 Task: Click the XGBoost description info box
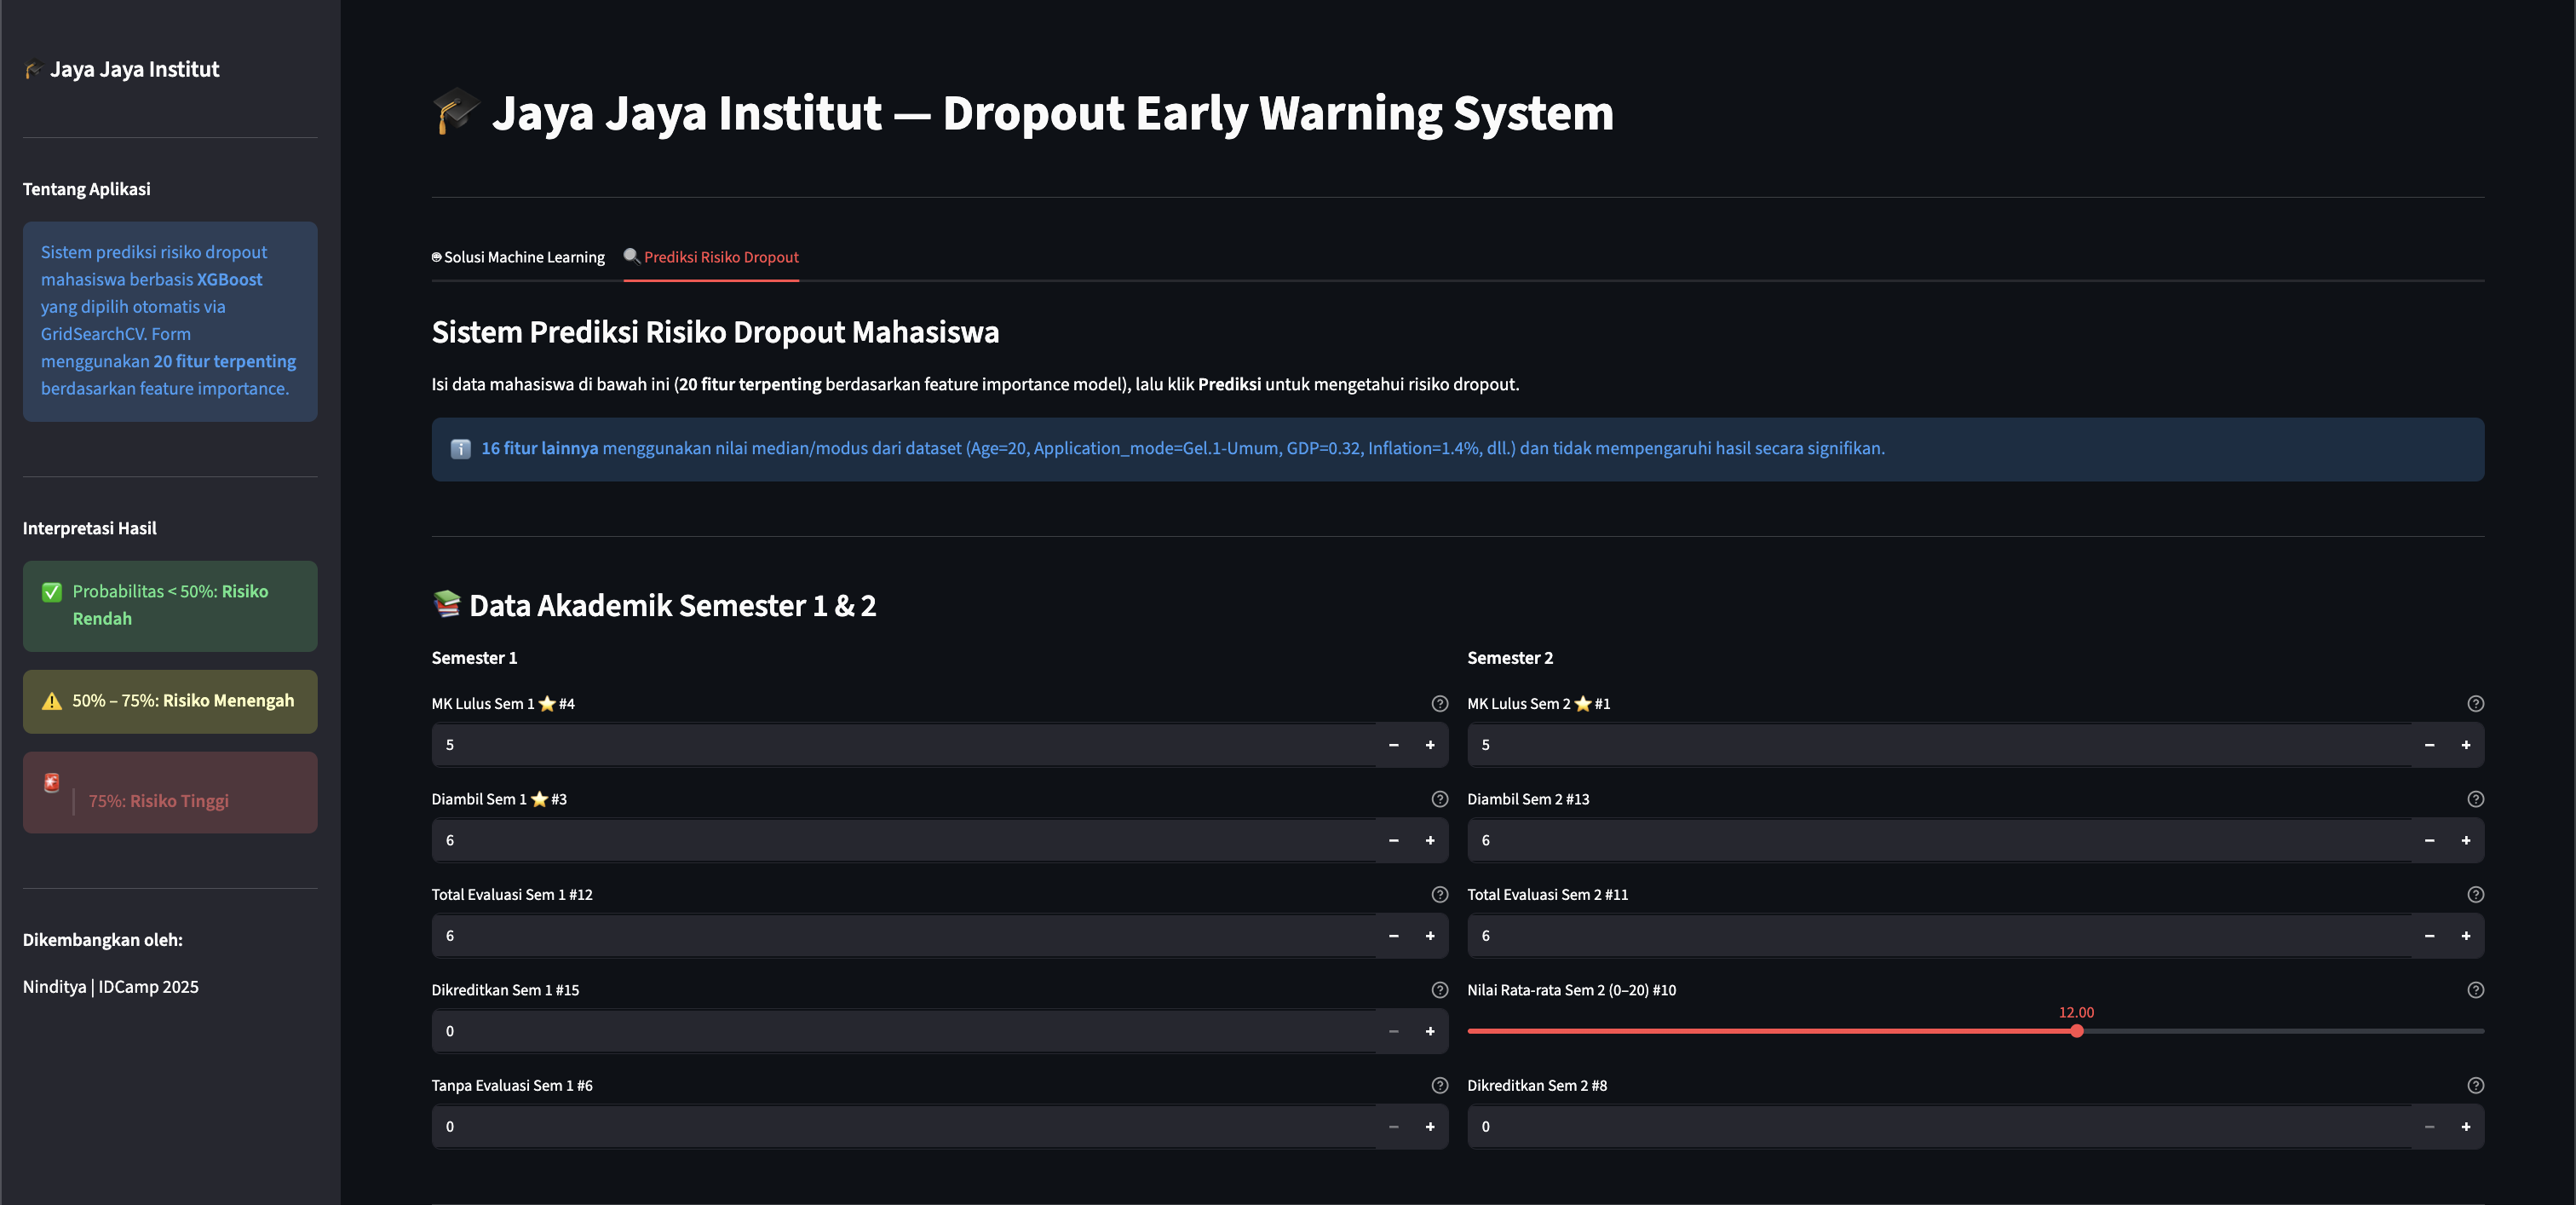[x=170, y=321]
